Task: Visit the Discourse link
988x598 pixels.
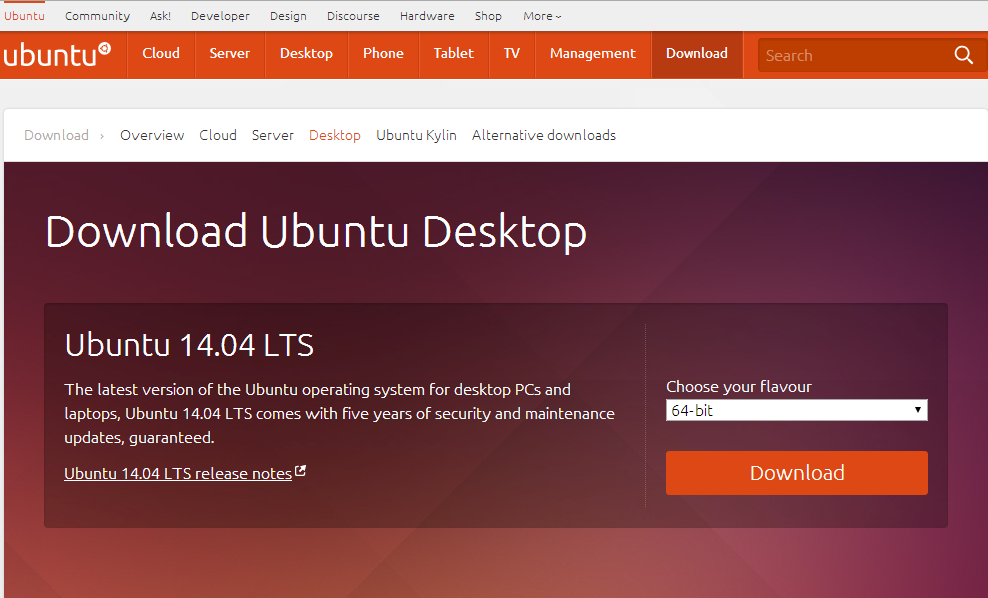Action: 353,16
